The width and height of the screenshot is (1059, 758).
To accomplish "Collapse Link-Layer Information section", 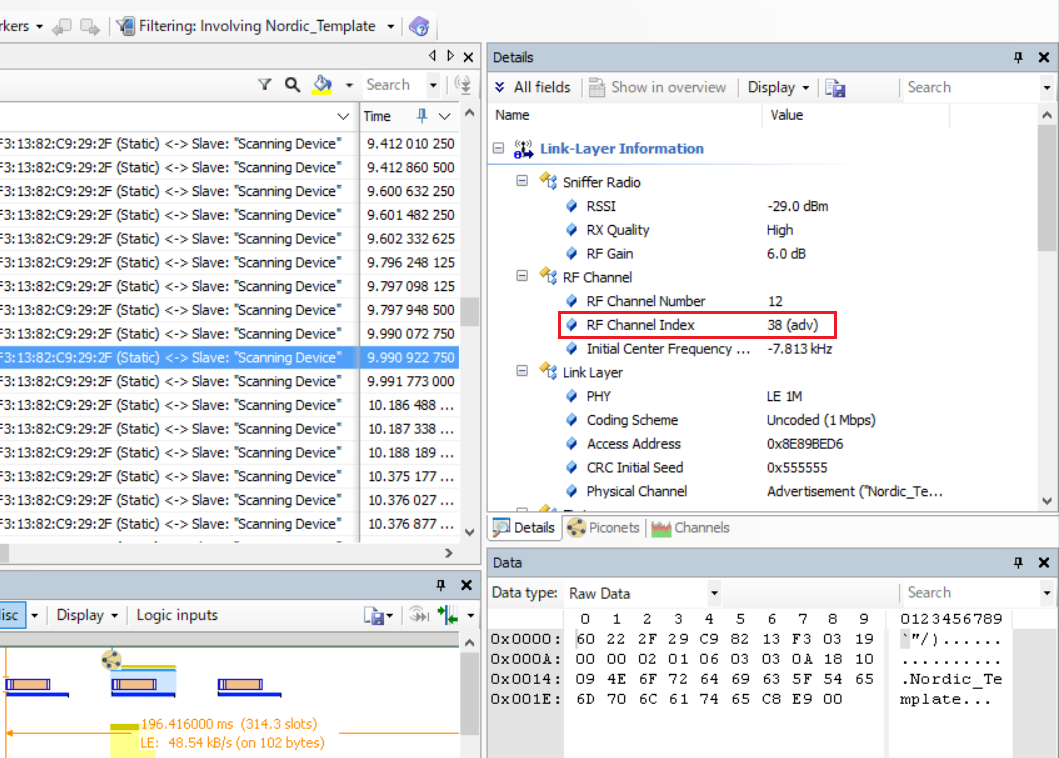I will [x=498, y=148].
